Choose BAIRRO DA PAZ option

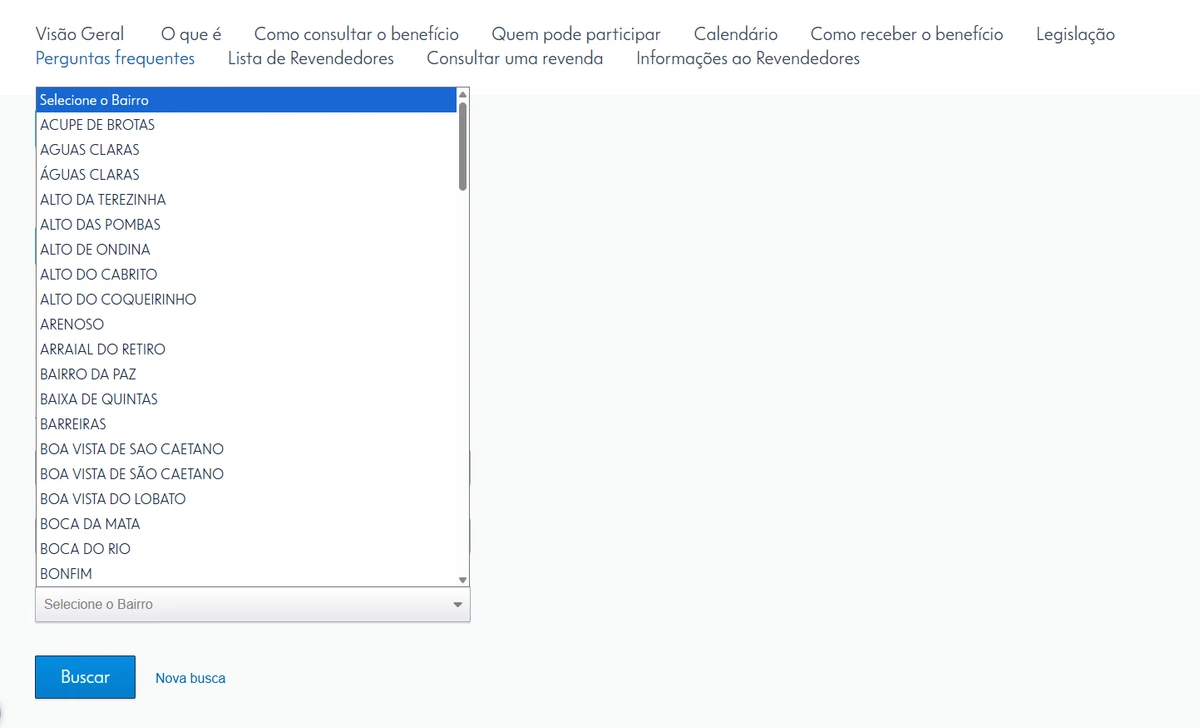click(88, 374)
